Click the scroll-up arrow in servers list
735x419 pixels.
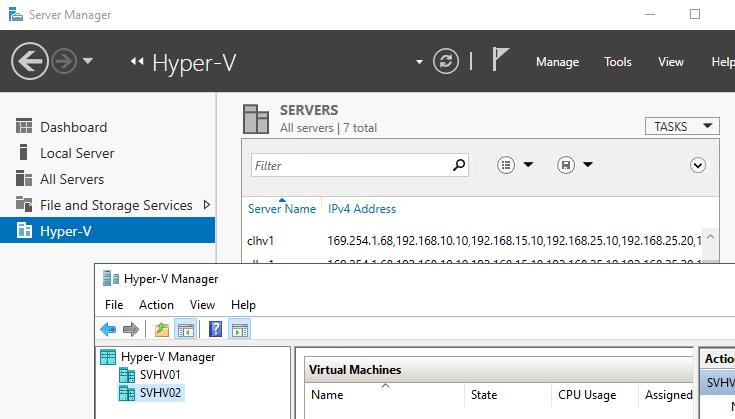pos(711,237)
